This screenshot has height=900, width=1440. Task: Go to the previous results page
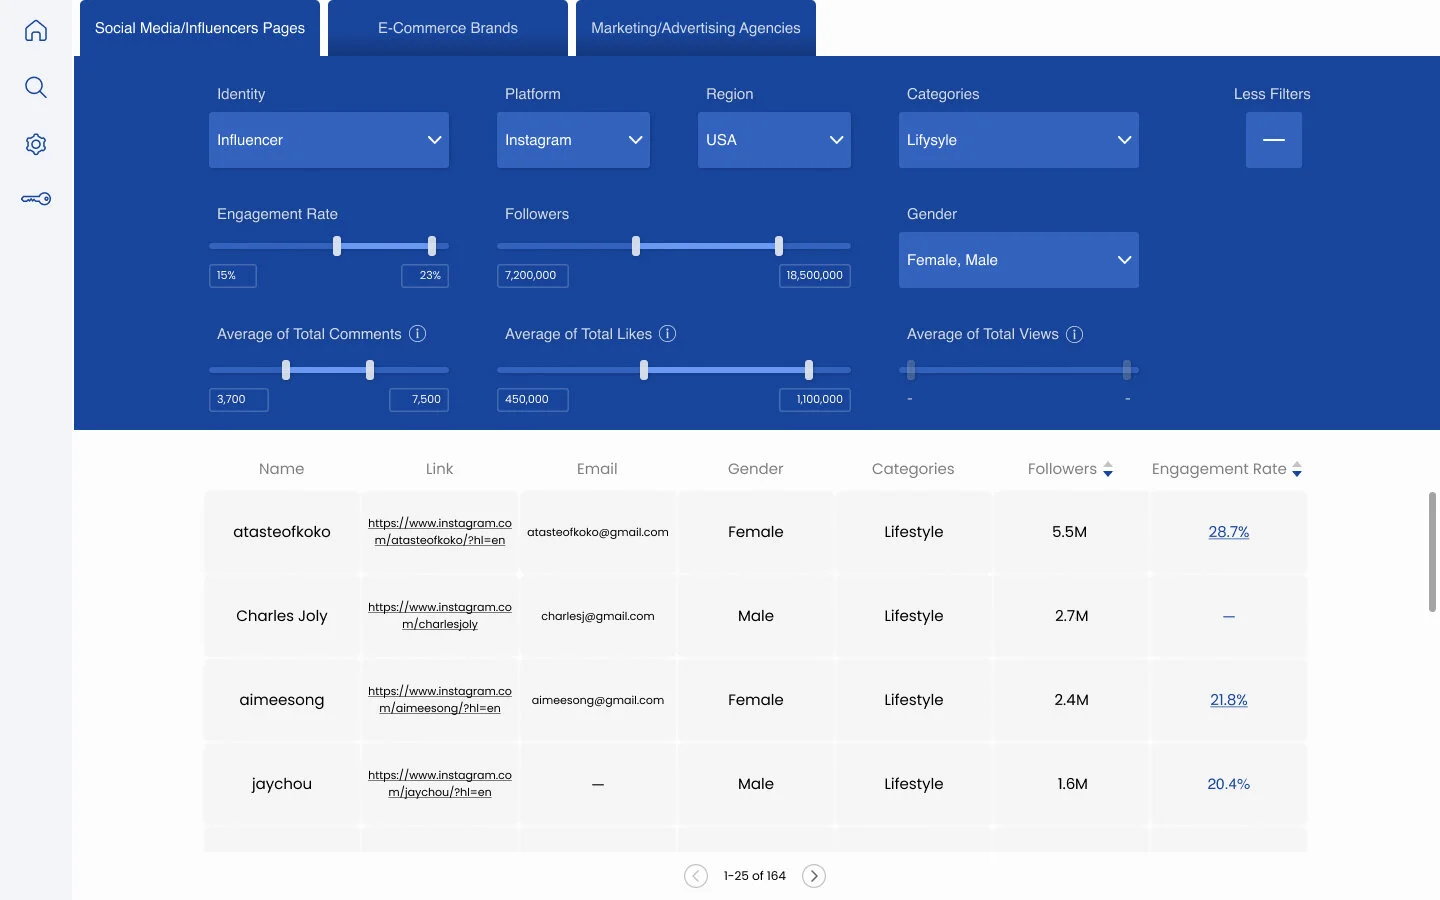(x=696, y=876)
